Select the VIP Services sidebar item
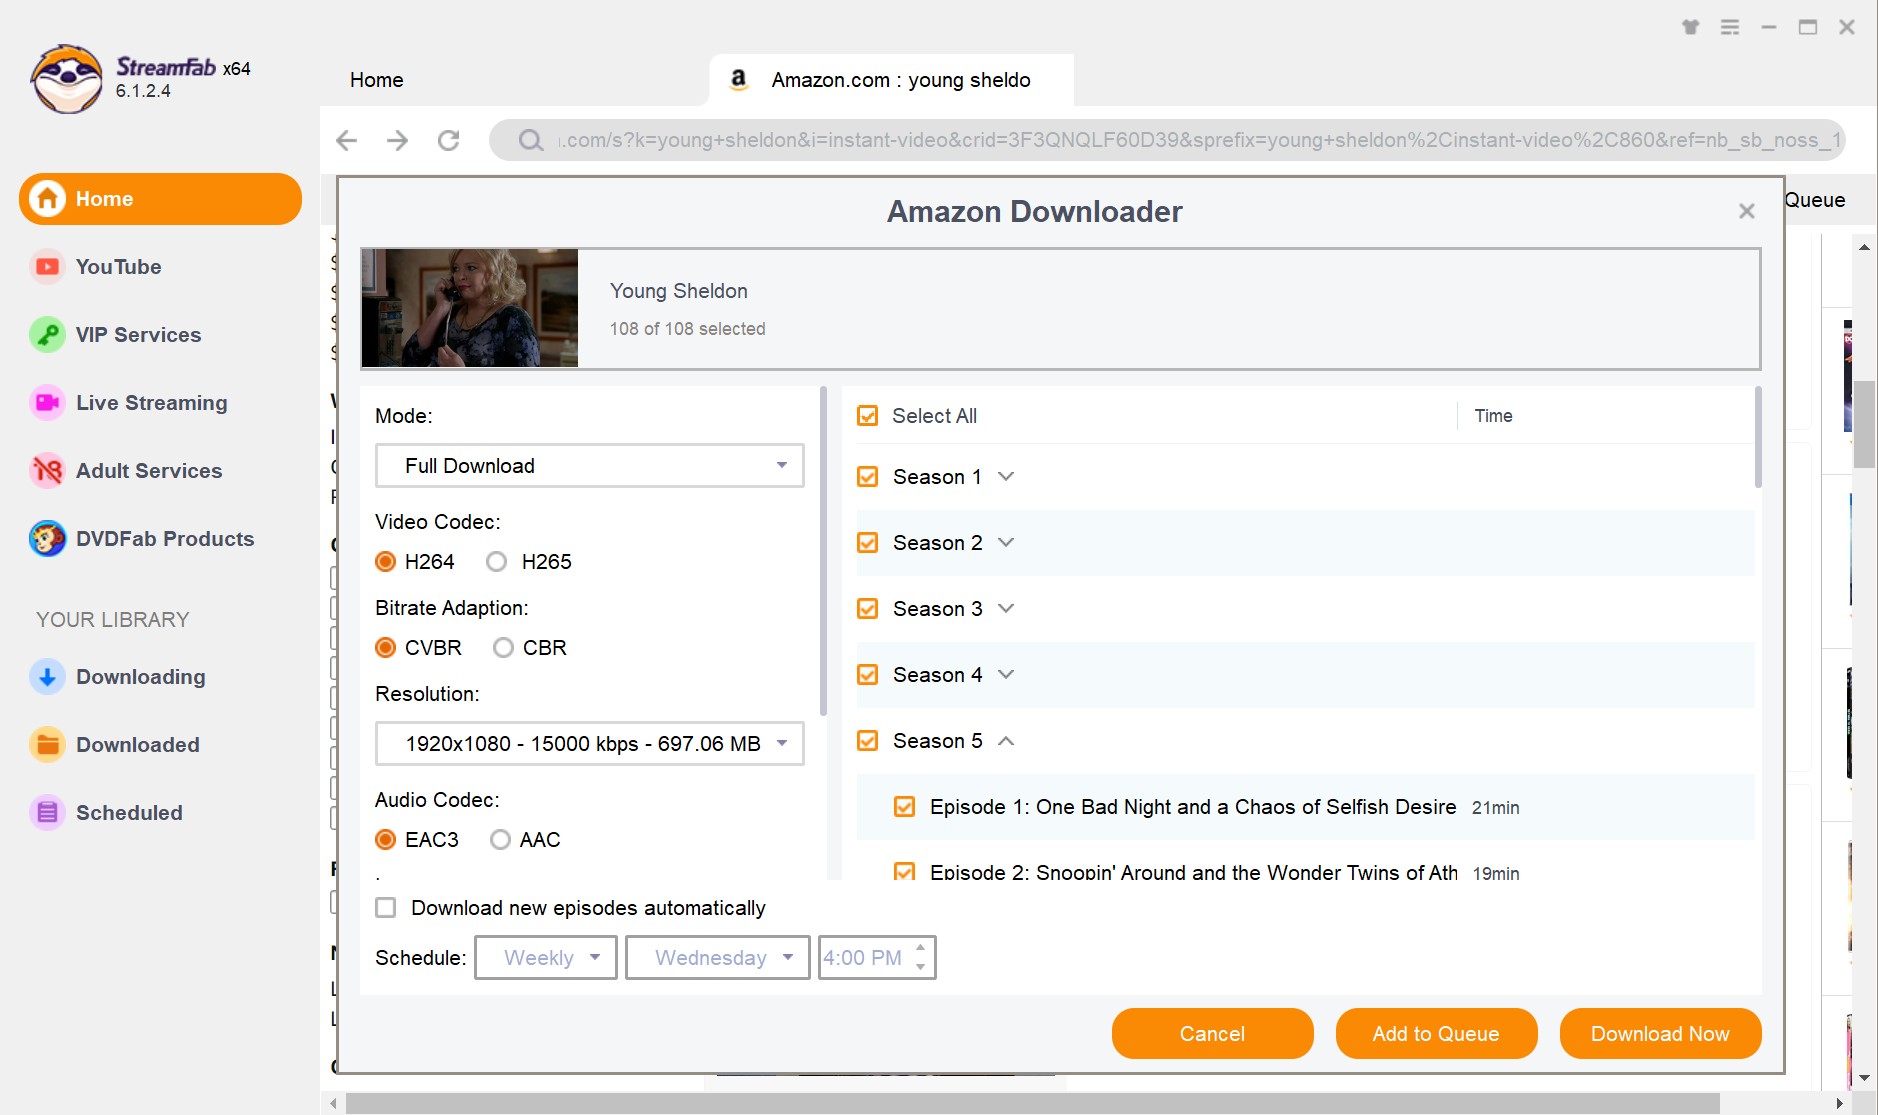The height and width of the screenshot is (1115, 1878). pyautogui.click(x=160, y=335)
